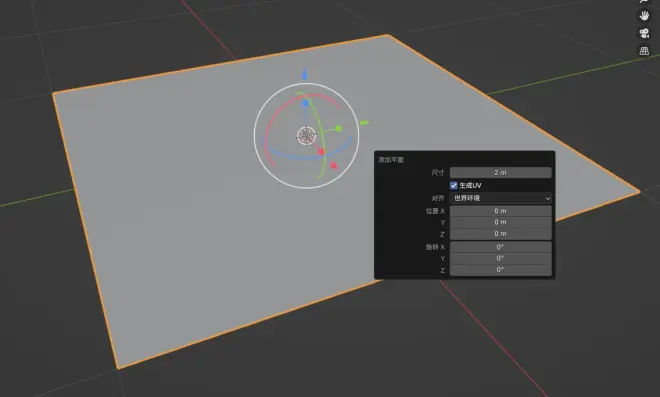Click the white outer view-rotation circle
This screenshot has height=397, width=660.
254,136
